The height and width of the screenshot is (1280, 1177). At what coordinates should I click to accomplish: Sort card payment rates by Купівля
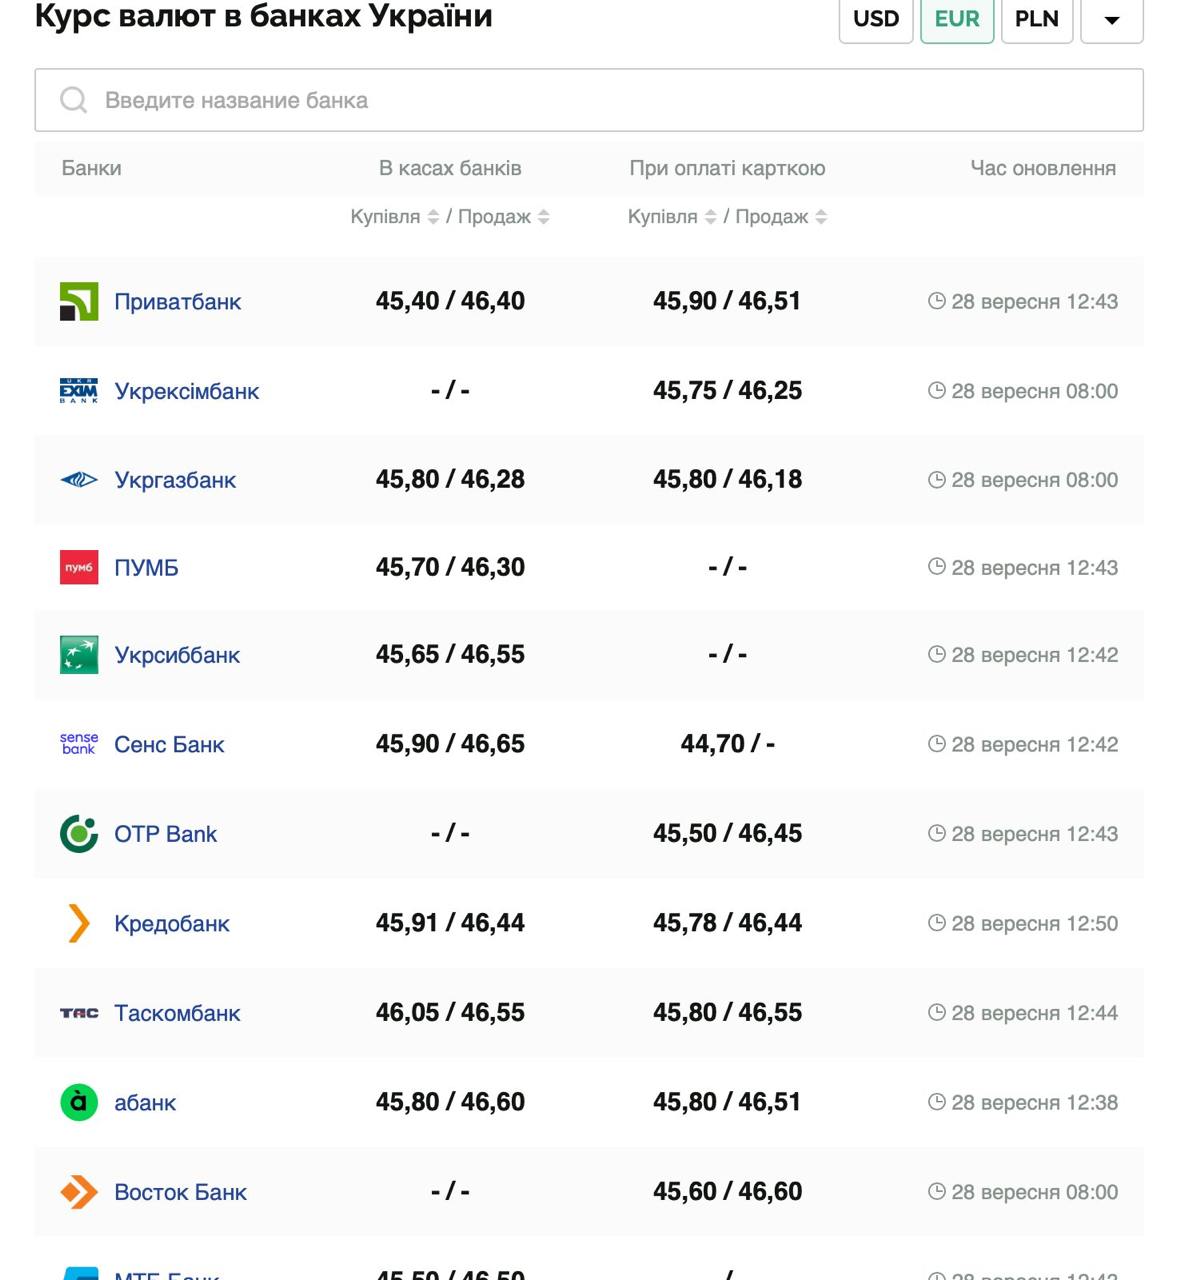(x=710, y=217)
